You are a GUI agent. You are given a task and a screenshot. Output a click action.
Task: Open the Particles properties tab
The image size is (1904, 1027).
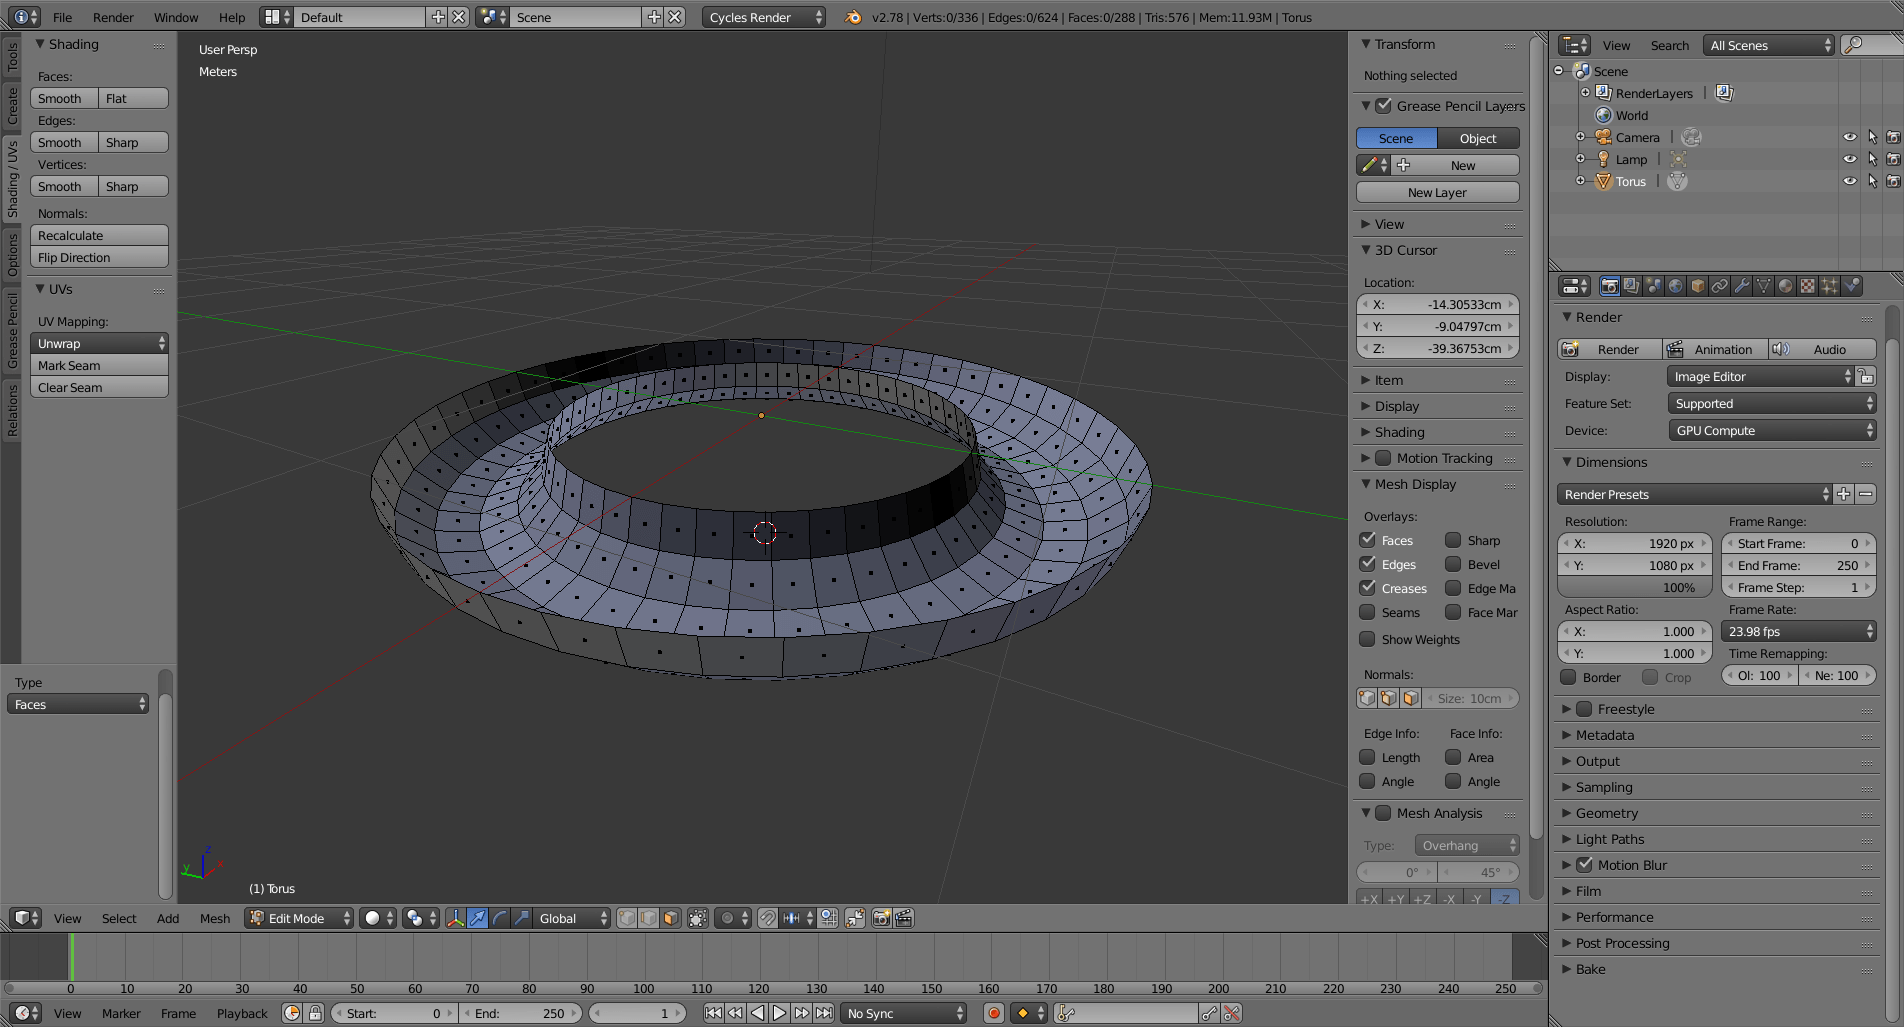[x=1829, y=286]
